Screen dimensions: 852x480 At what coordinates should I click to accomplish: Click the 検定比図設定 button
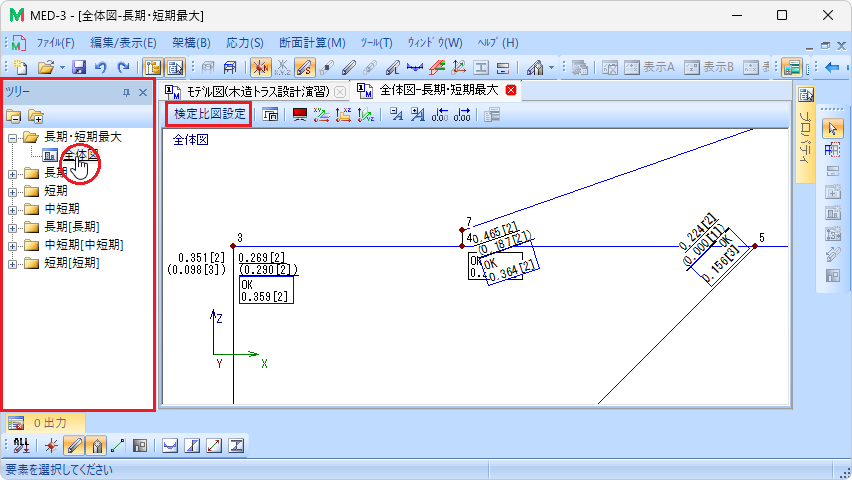pos(209,114)
